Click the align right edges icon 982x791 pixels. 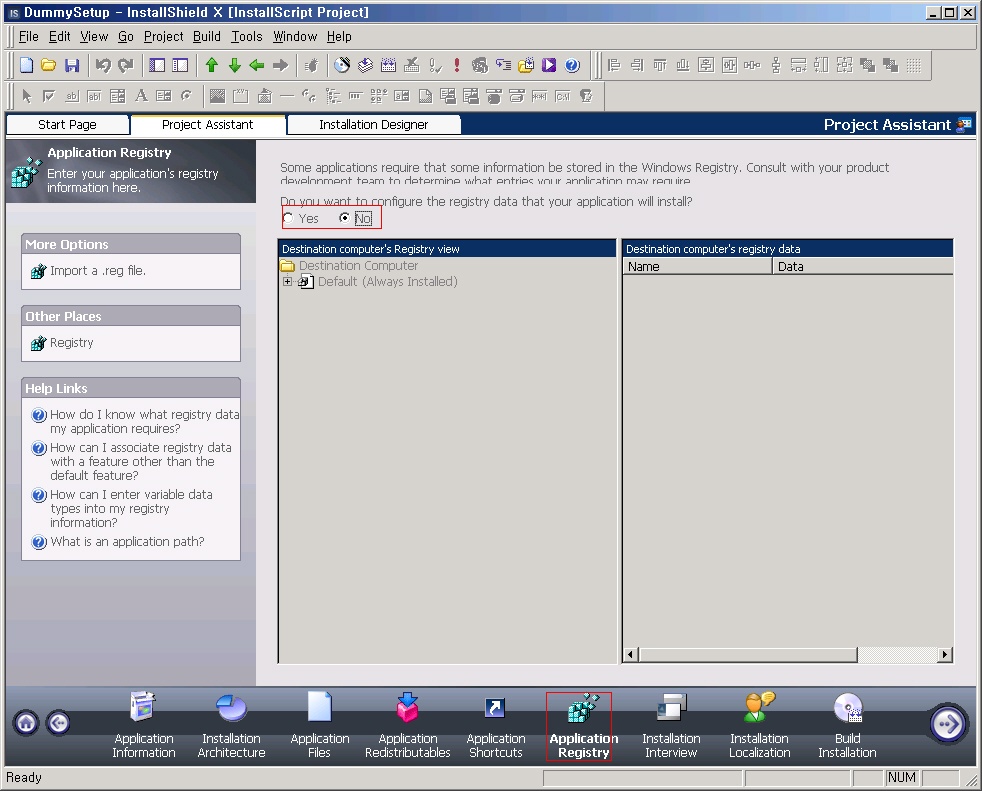[x=637, y=65]
